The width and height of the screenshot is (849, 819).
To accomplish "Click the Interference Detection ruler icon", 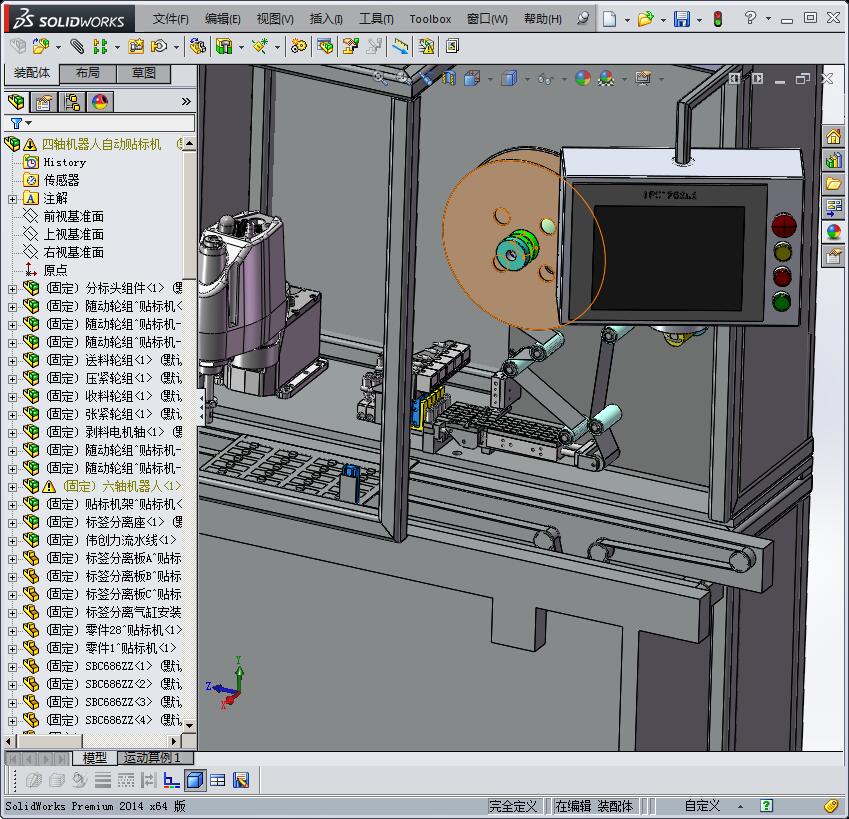I will (x=400, y=47).
